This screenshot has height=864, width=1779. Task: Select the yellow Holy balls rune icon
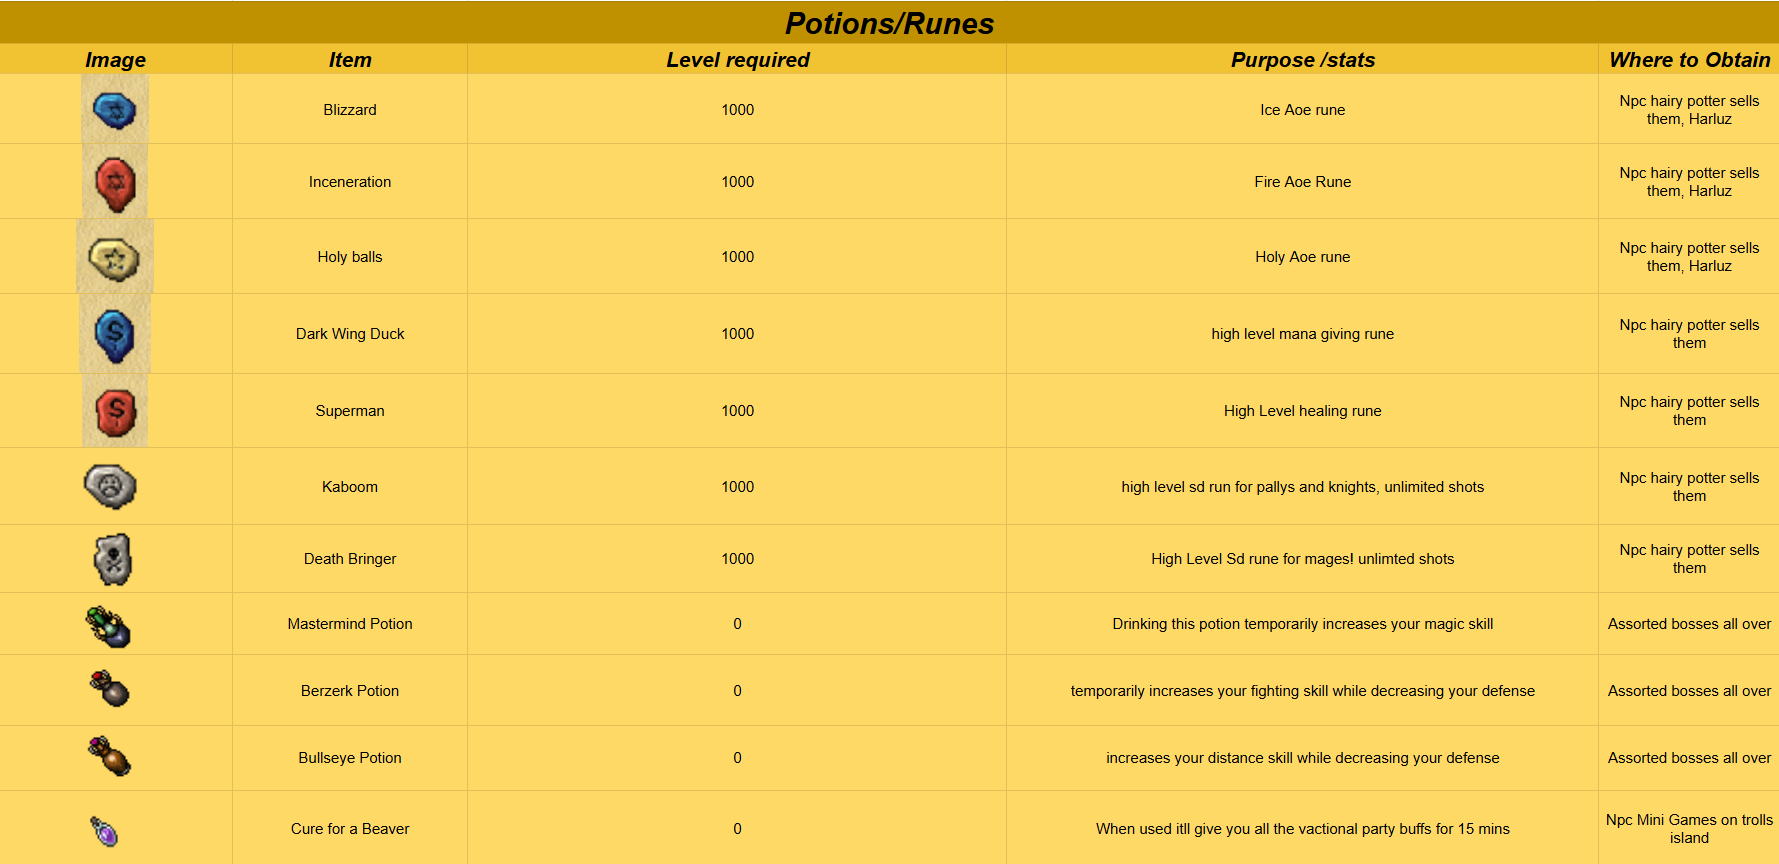click(x=115, y=257)
